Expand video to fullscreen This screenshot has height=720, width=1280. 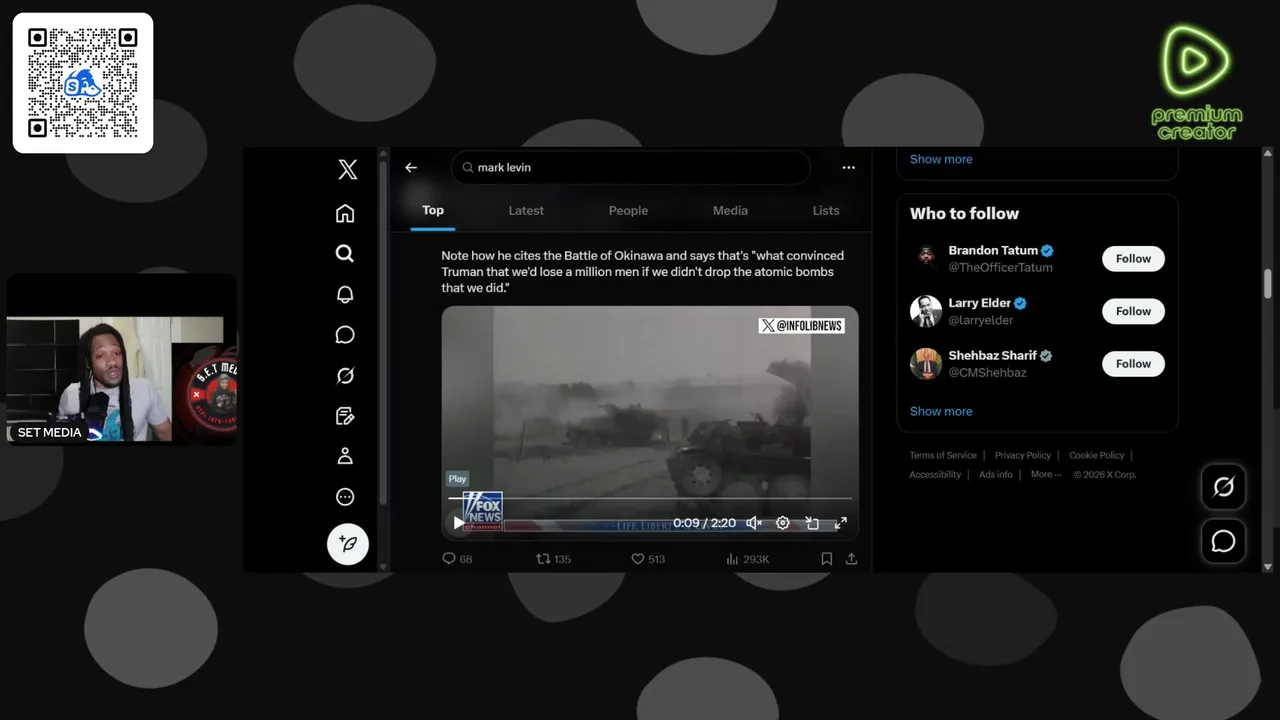click(x=841, y=523)
